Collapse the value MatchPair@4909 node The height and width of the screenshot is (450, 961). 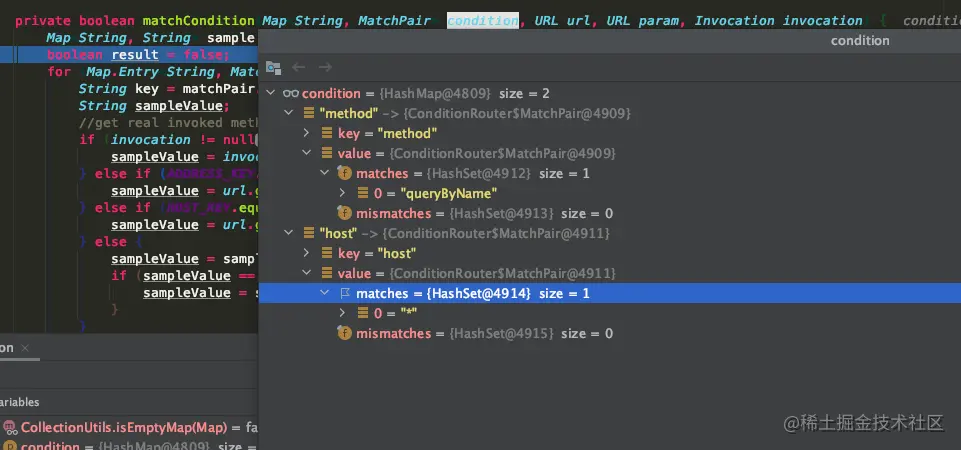(x=307, y=153)
